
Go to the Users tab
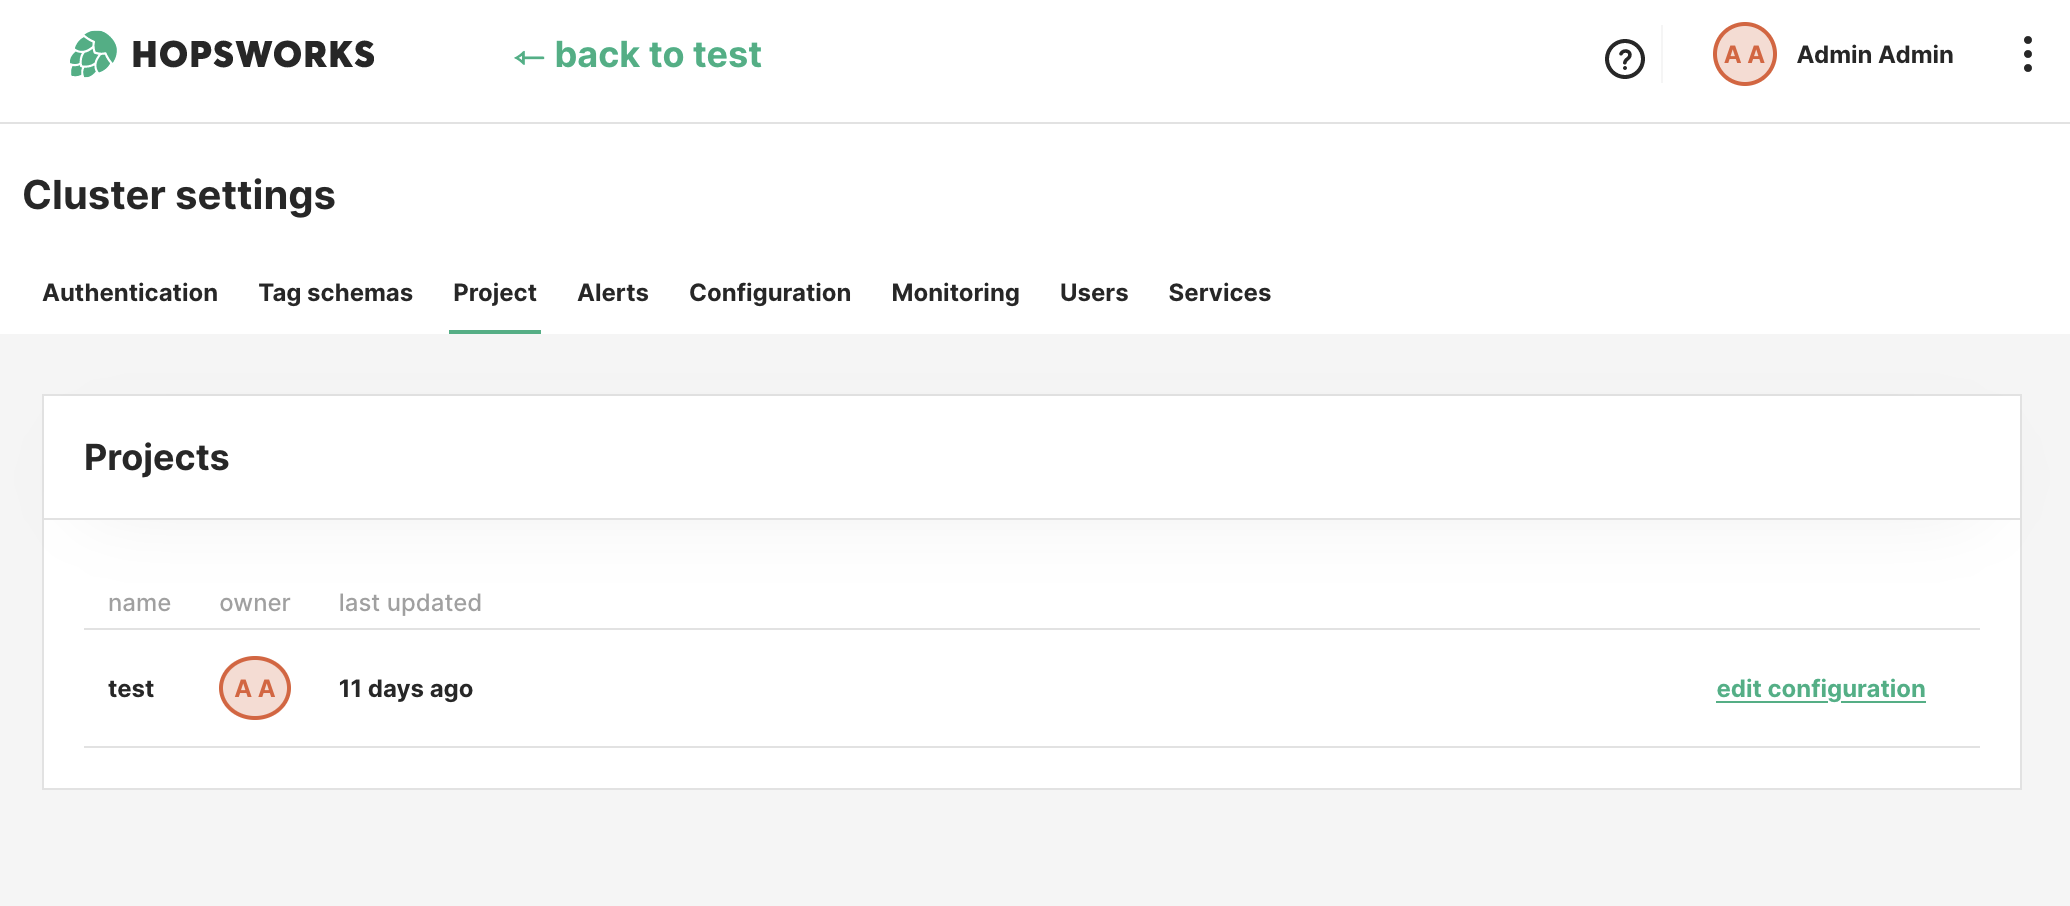[x=1093, y=293]
